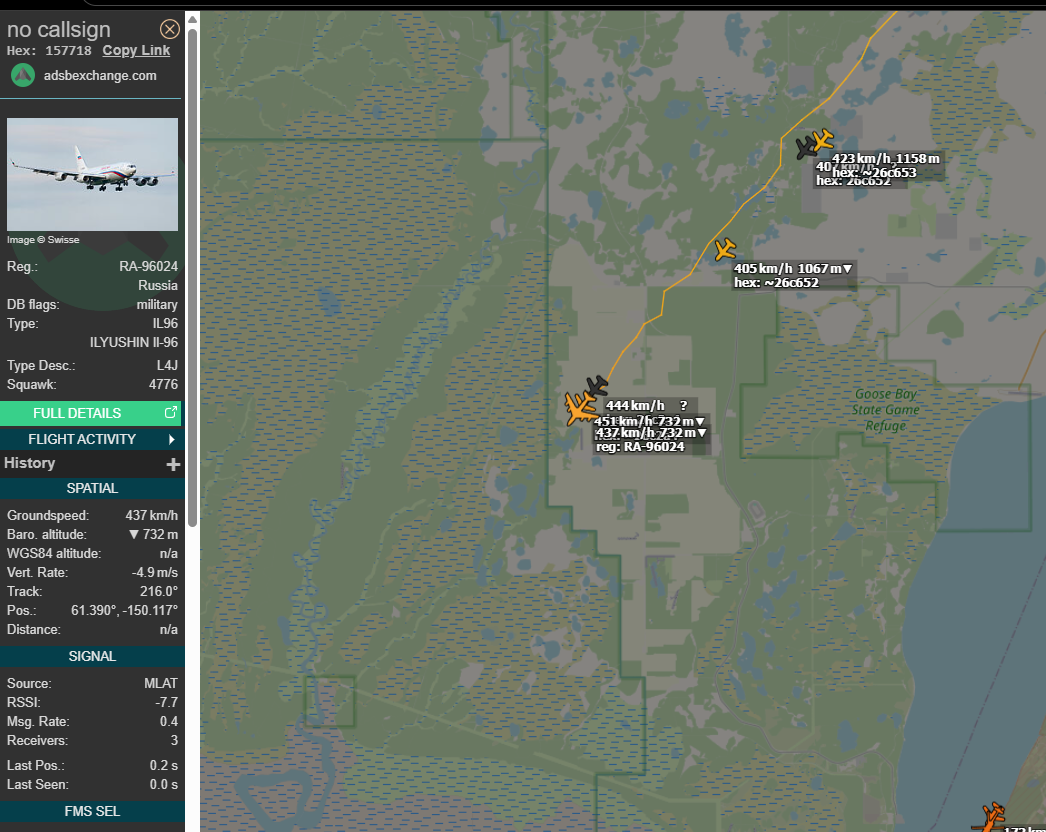Open the Il-96 aircraft photo
This screenshot has width=1046, height=832.
click(x=92, y=174)
